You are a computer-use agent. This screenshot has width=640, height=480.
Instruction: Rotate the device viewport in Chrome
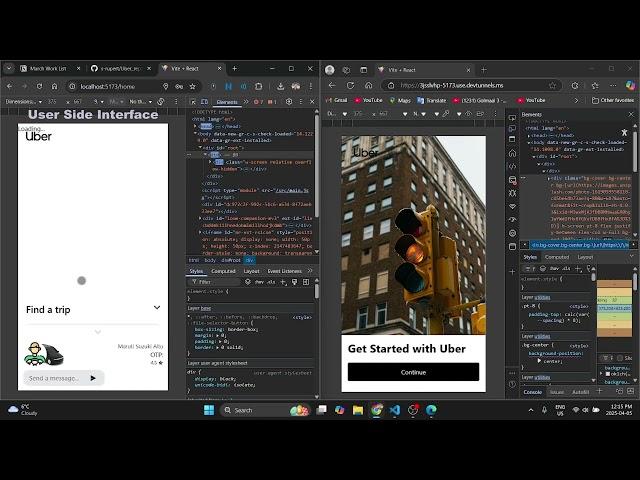161,102
